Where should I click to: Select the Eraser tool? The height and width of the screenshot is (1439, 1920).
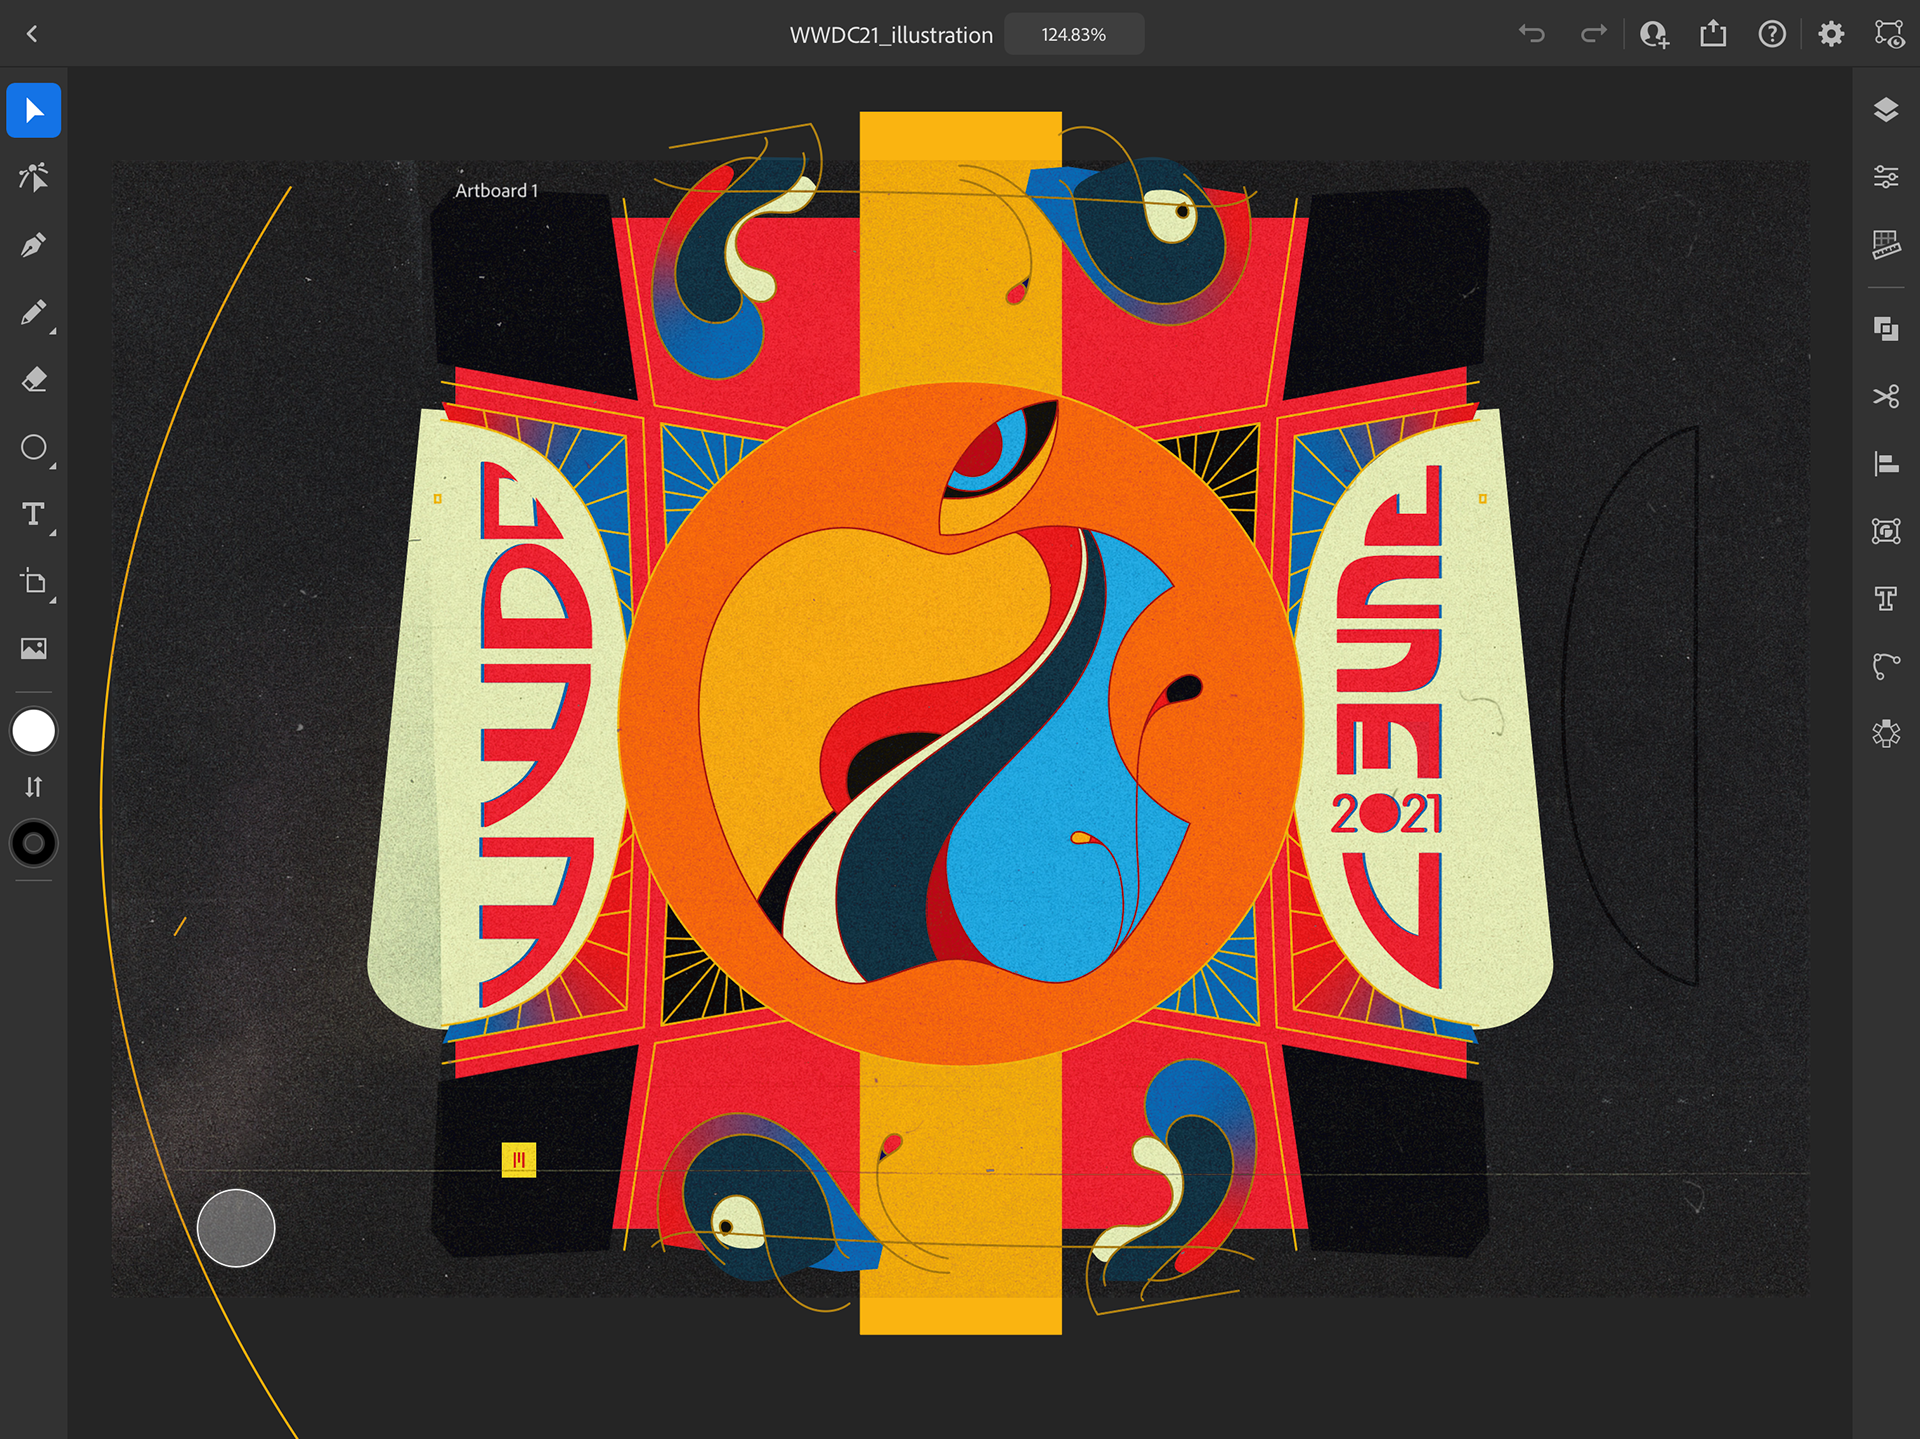[x=34, y=380]
